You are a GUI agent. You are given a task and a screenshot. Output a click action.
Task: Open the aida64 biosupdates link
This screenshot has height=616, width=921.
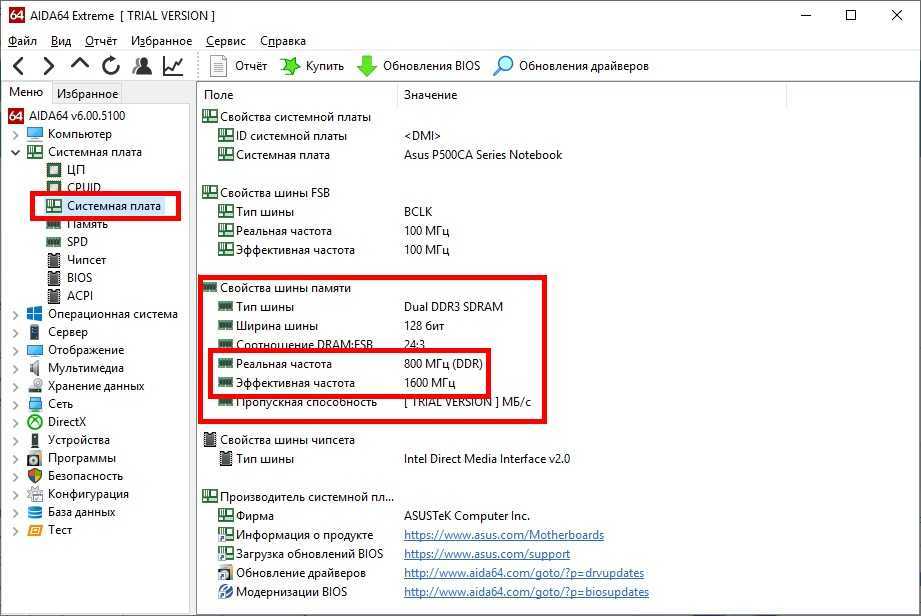coord(526,592)
